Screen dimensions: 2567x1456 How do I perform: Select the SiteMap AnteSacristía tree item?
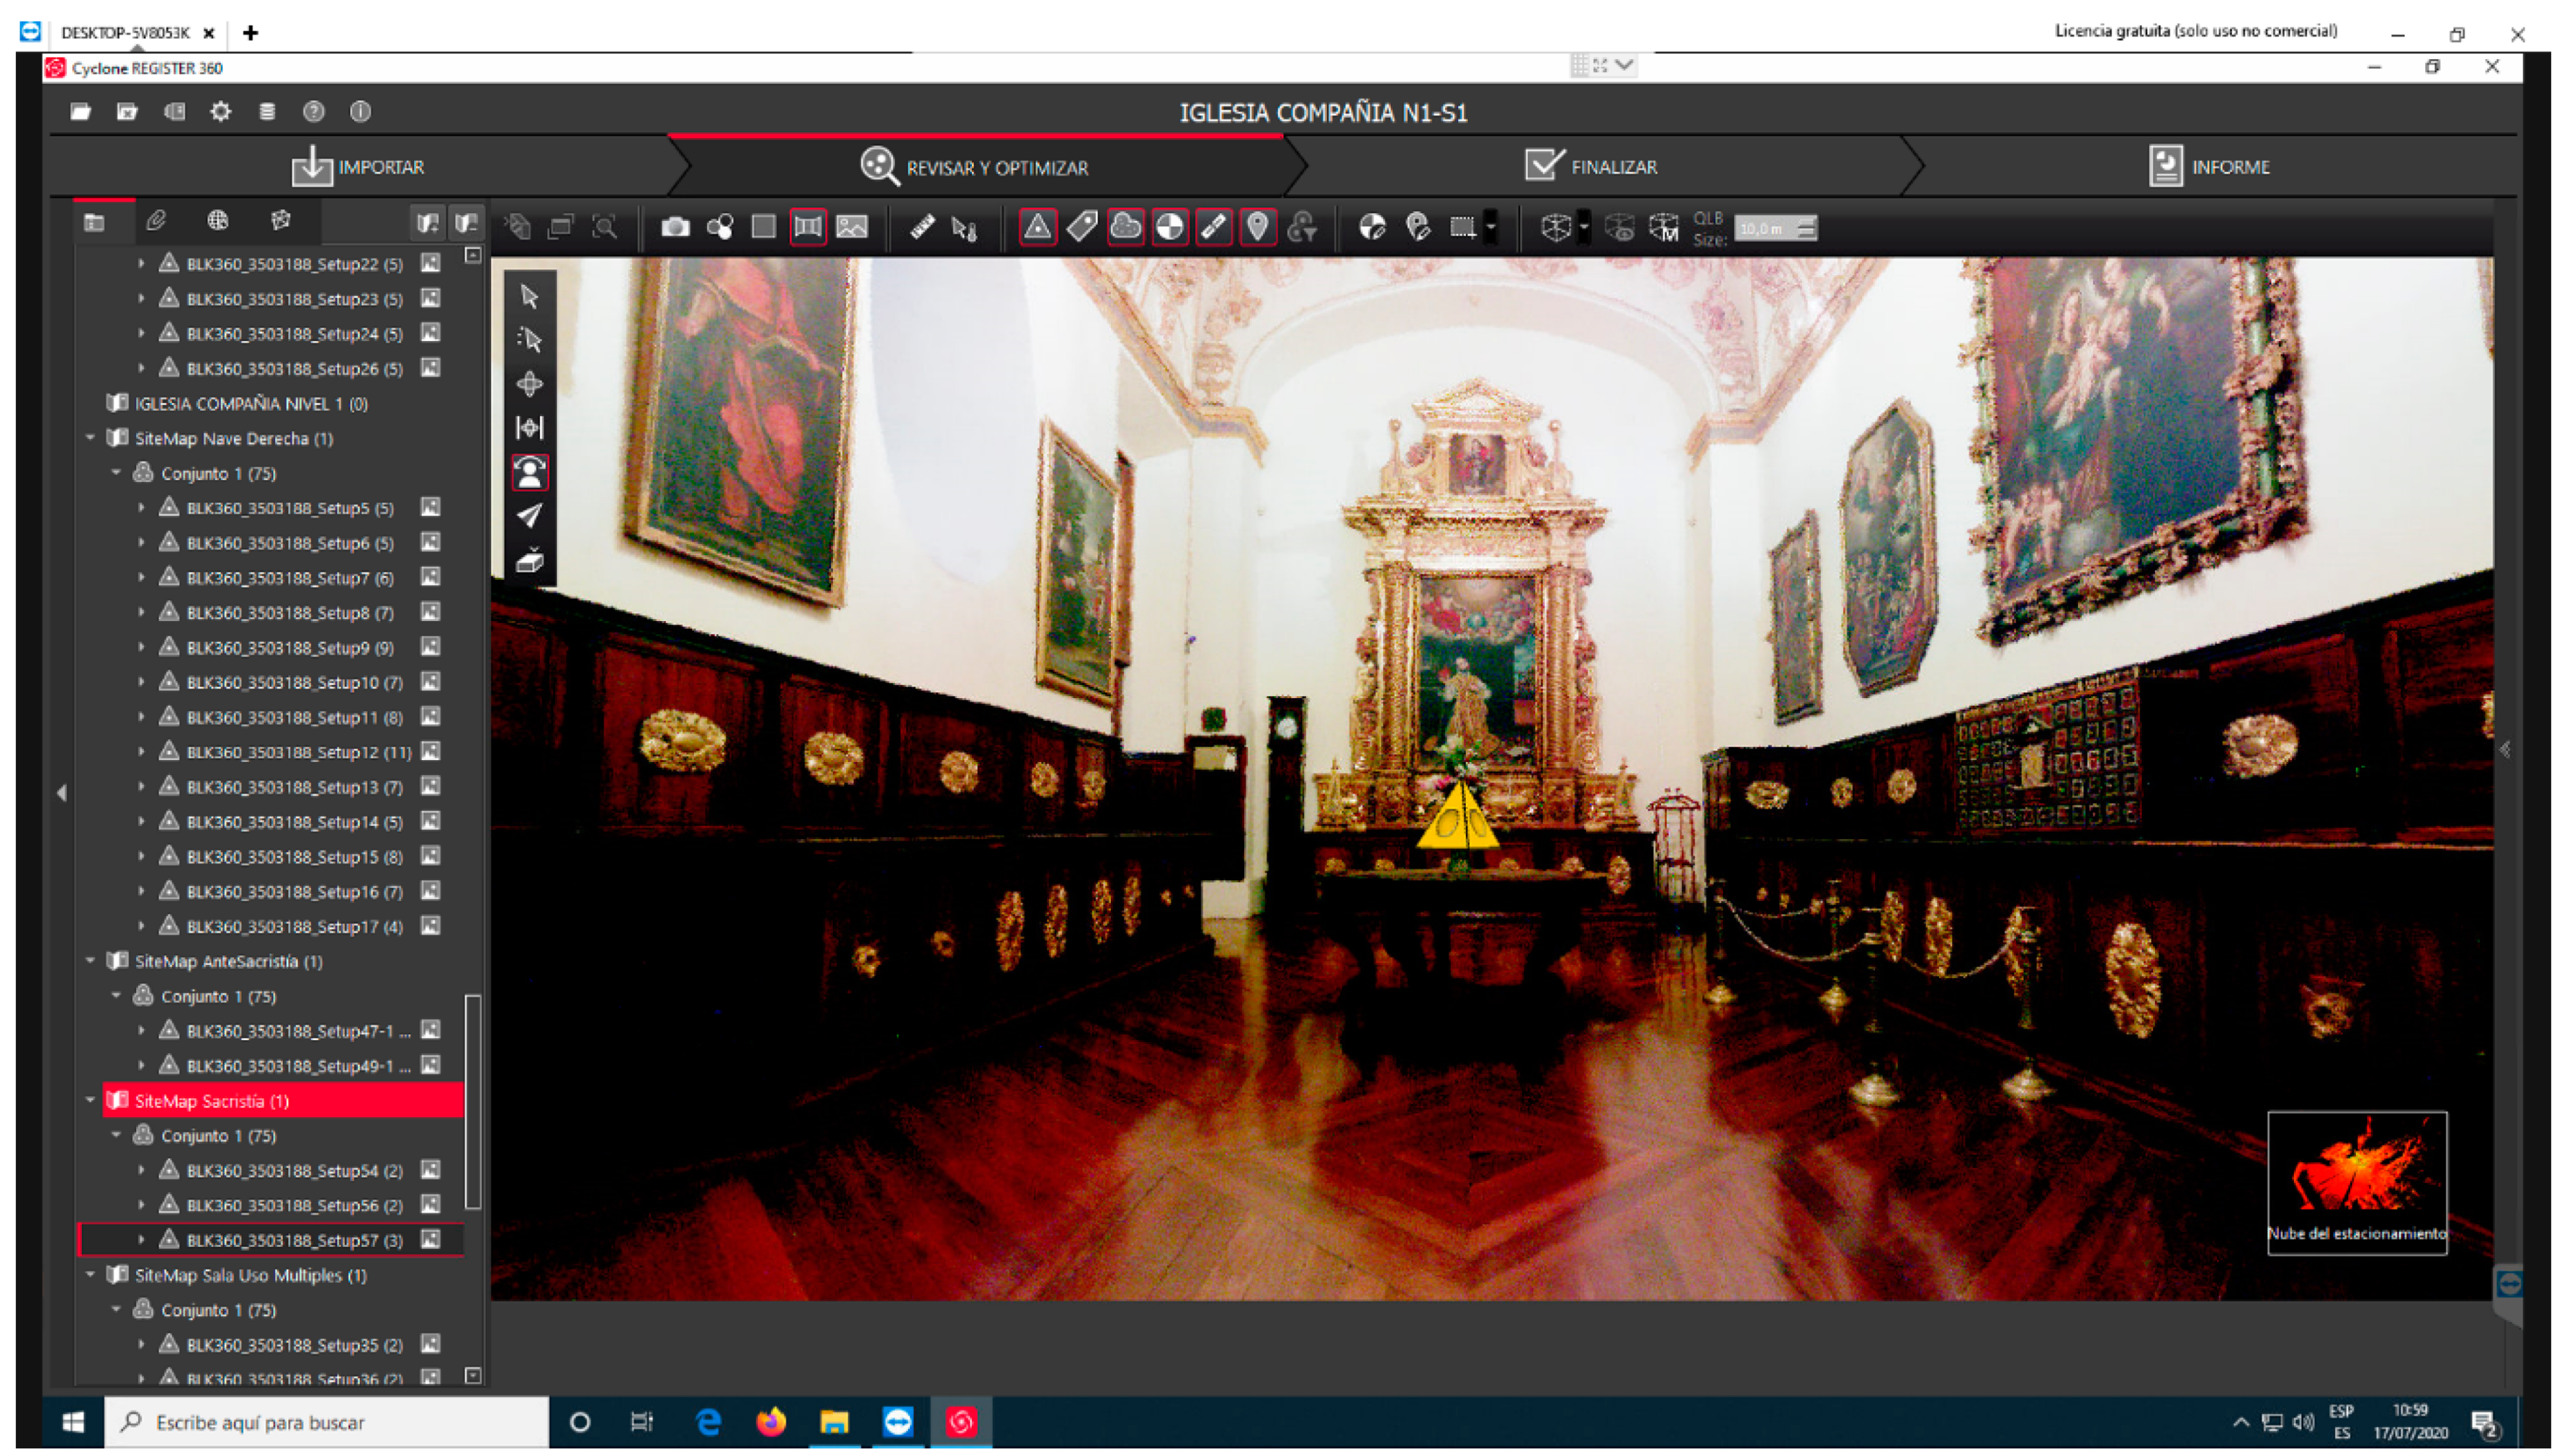228,961
